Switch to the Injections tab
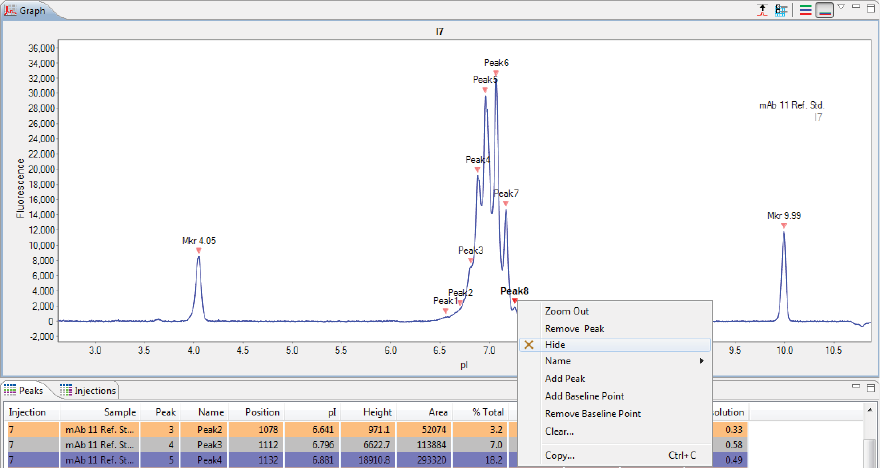 [89, 390]
